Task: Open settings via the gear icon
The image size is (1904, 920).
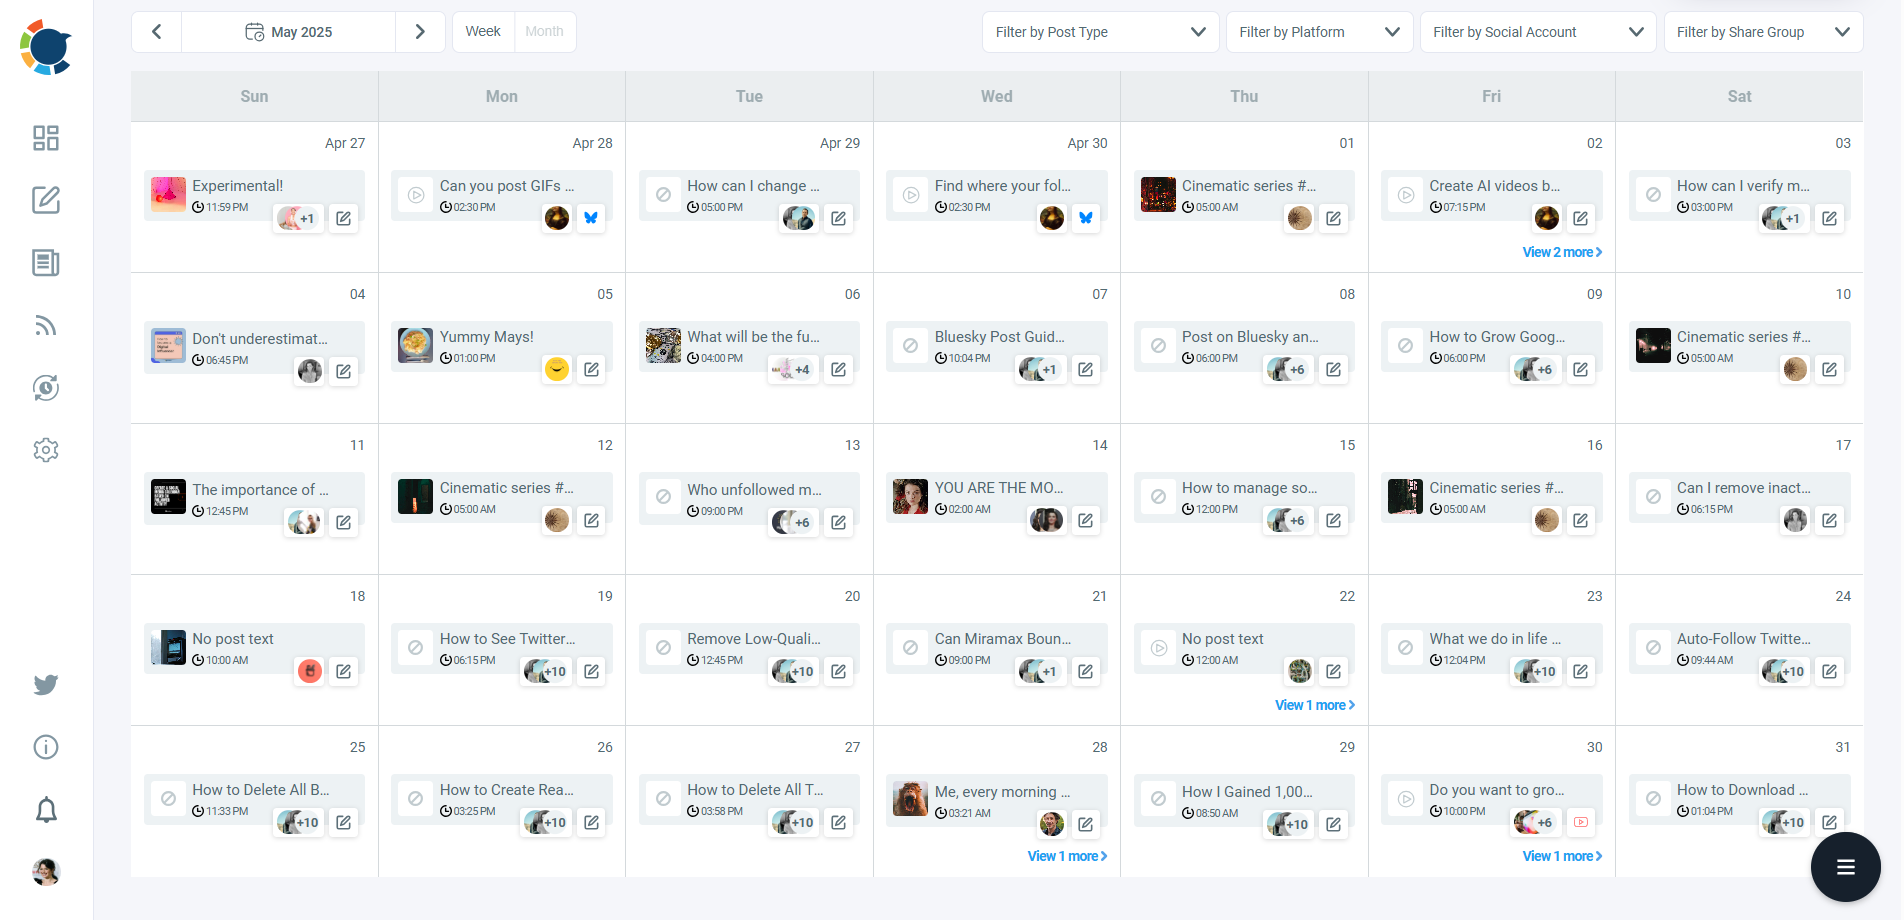Action: pos(45,450)
